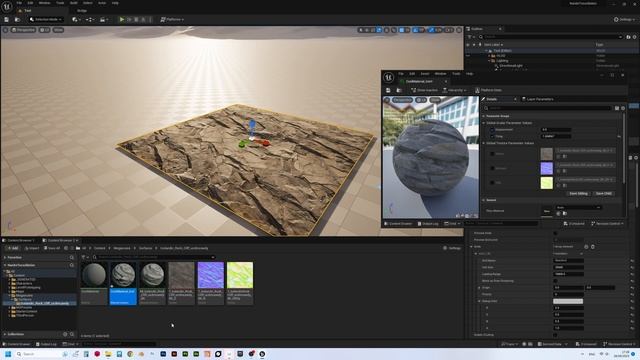This screenshot has height=360, width=640.
Task: Click the Save Sibling button
Action: [x=578, y=193]
